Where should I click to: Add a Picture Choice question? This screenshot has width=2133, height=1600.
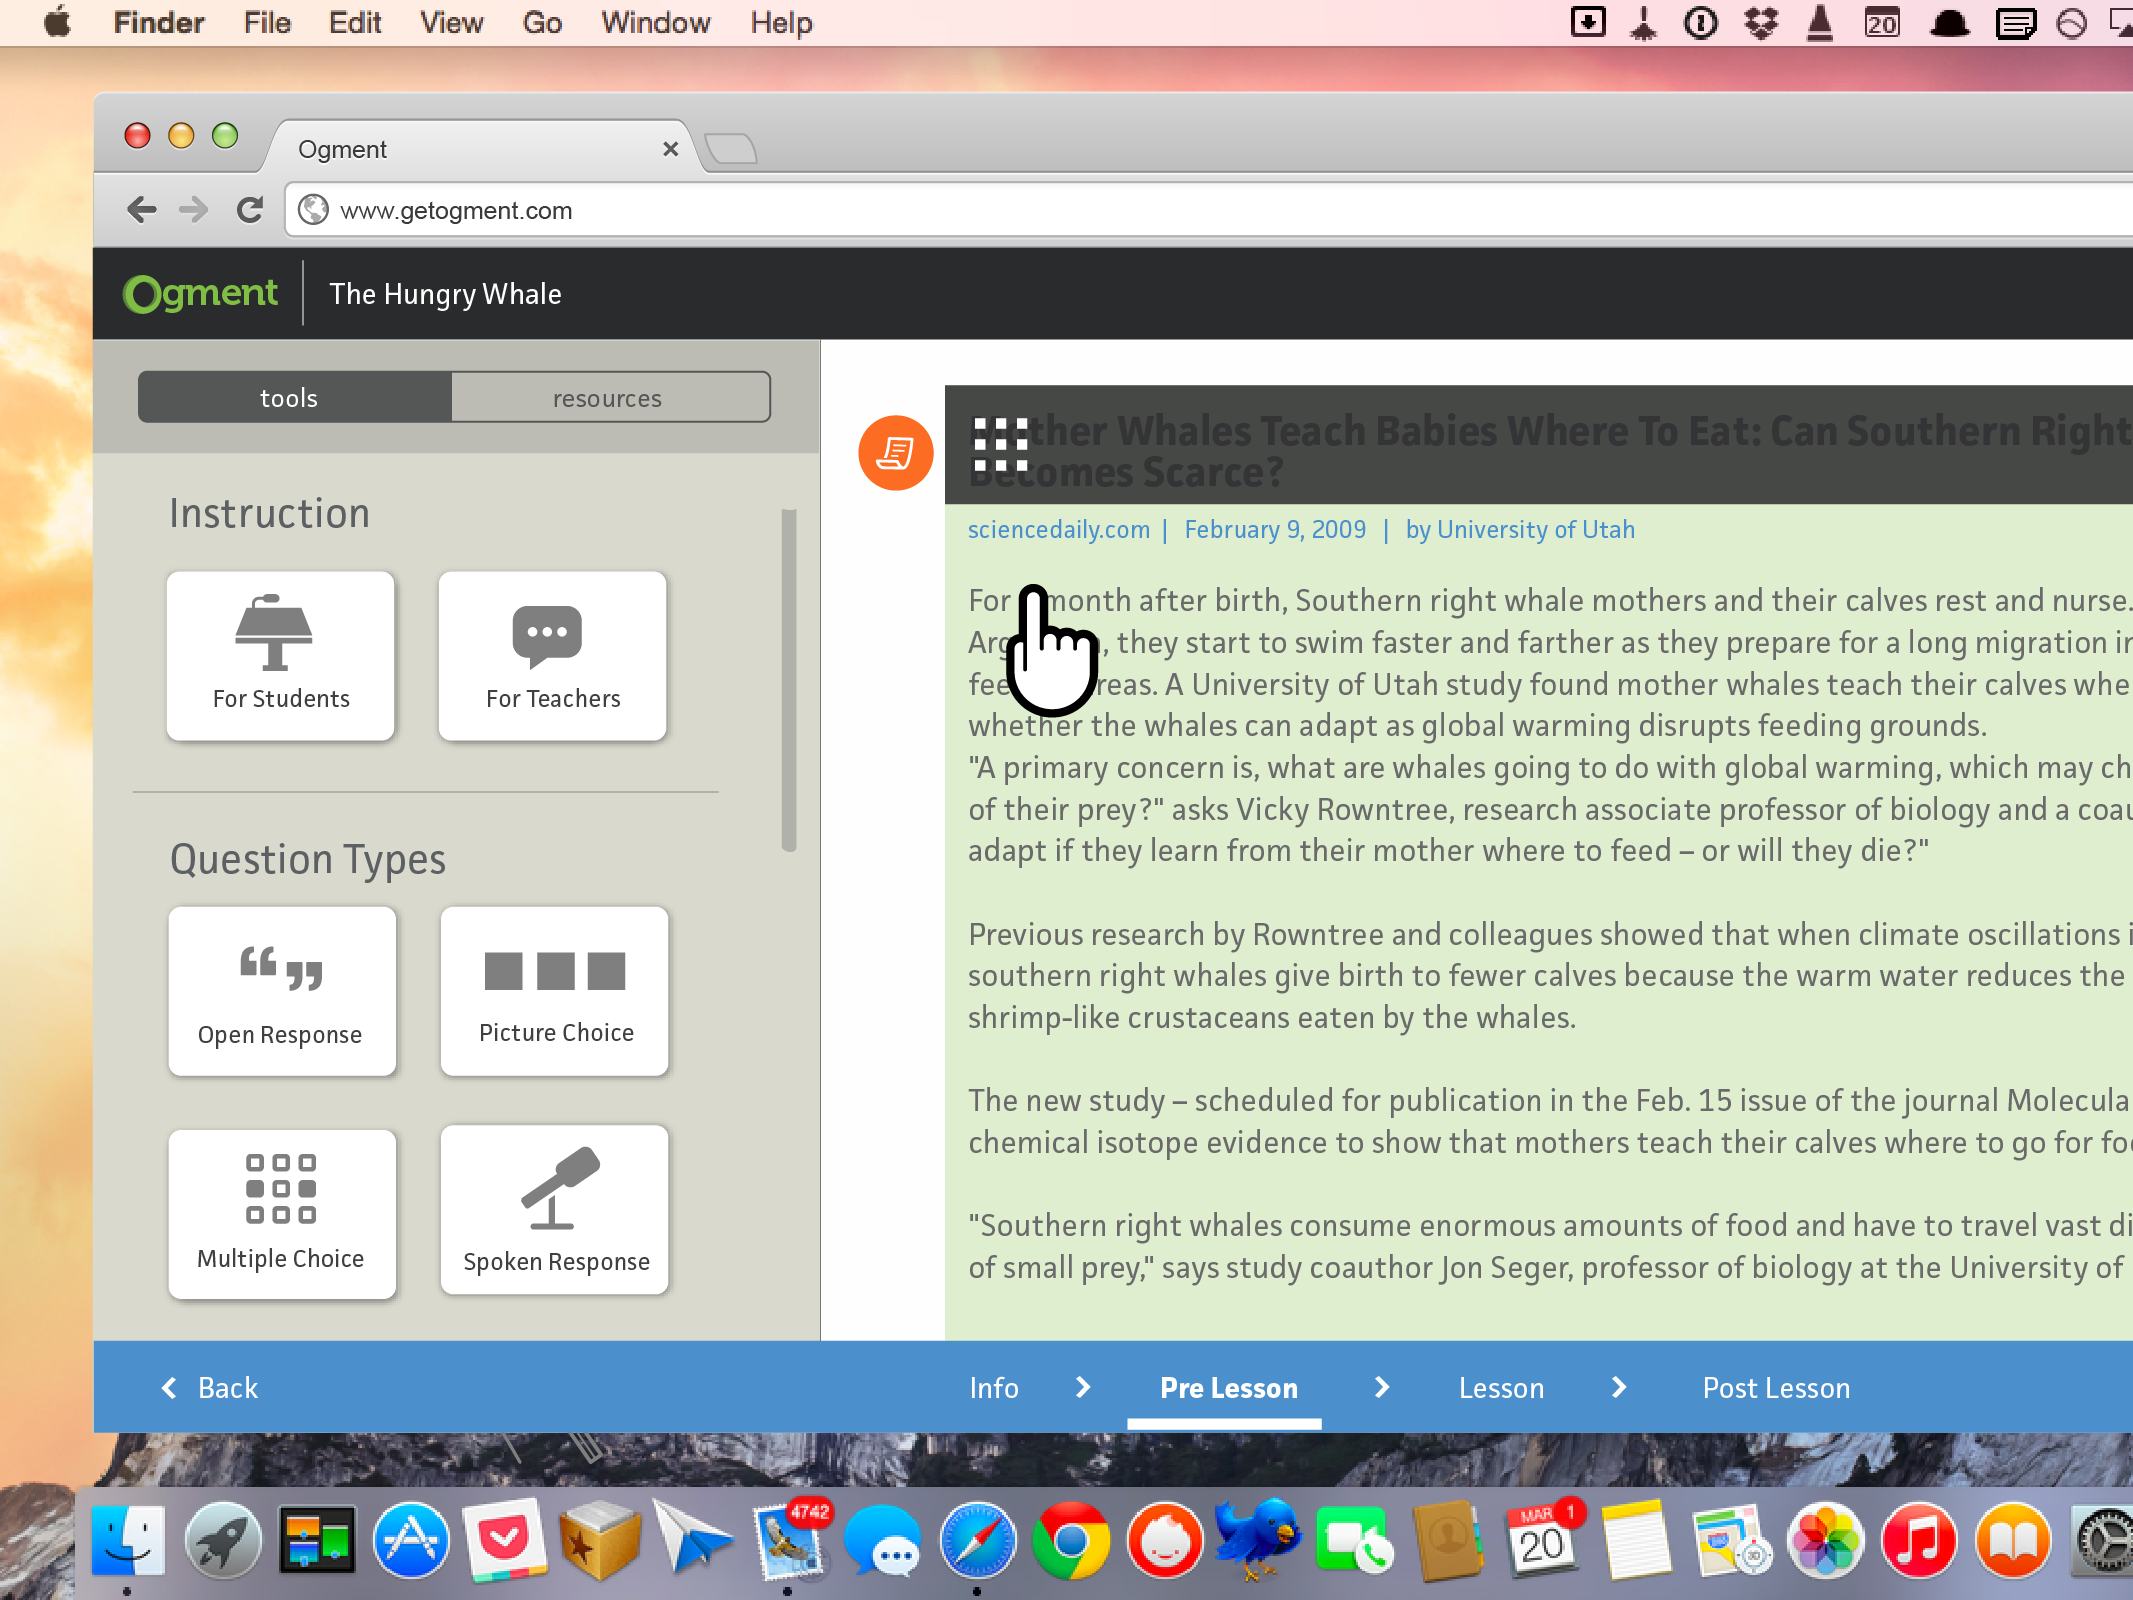click(555, 991)
